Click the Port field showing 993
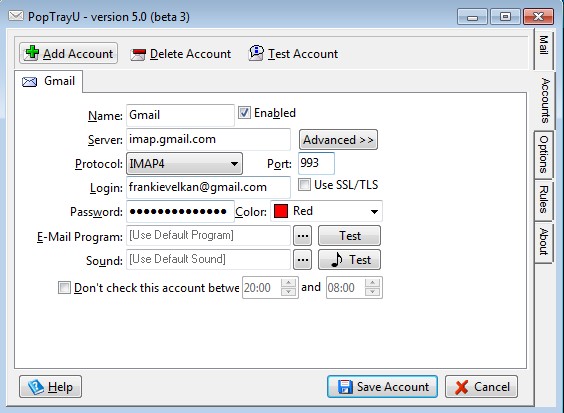The width and height of the screenshot is (564, 413). pyautogui.click(x=316, y=163)
